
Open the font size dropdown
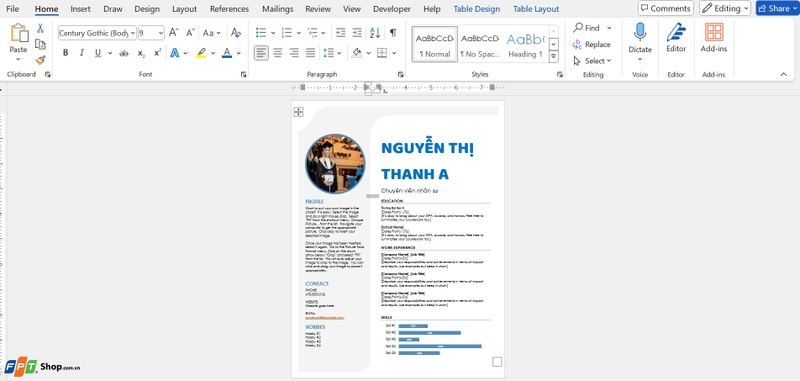coord(161,33)
